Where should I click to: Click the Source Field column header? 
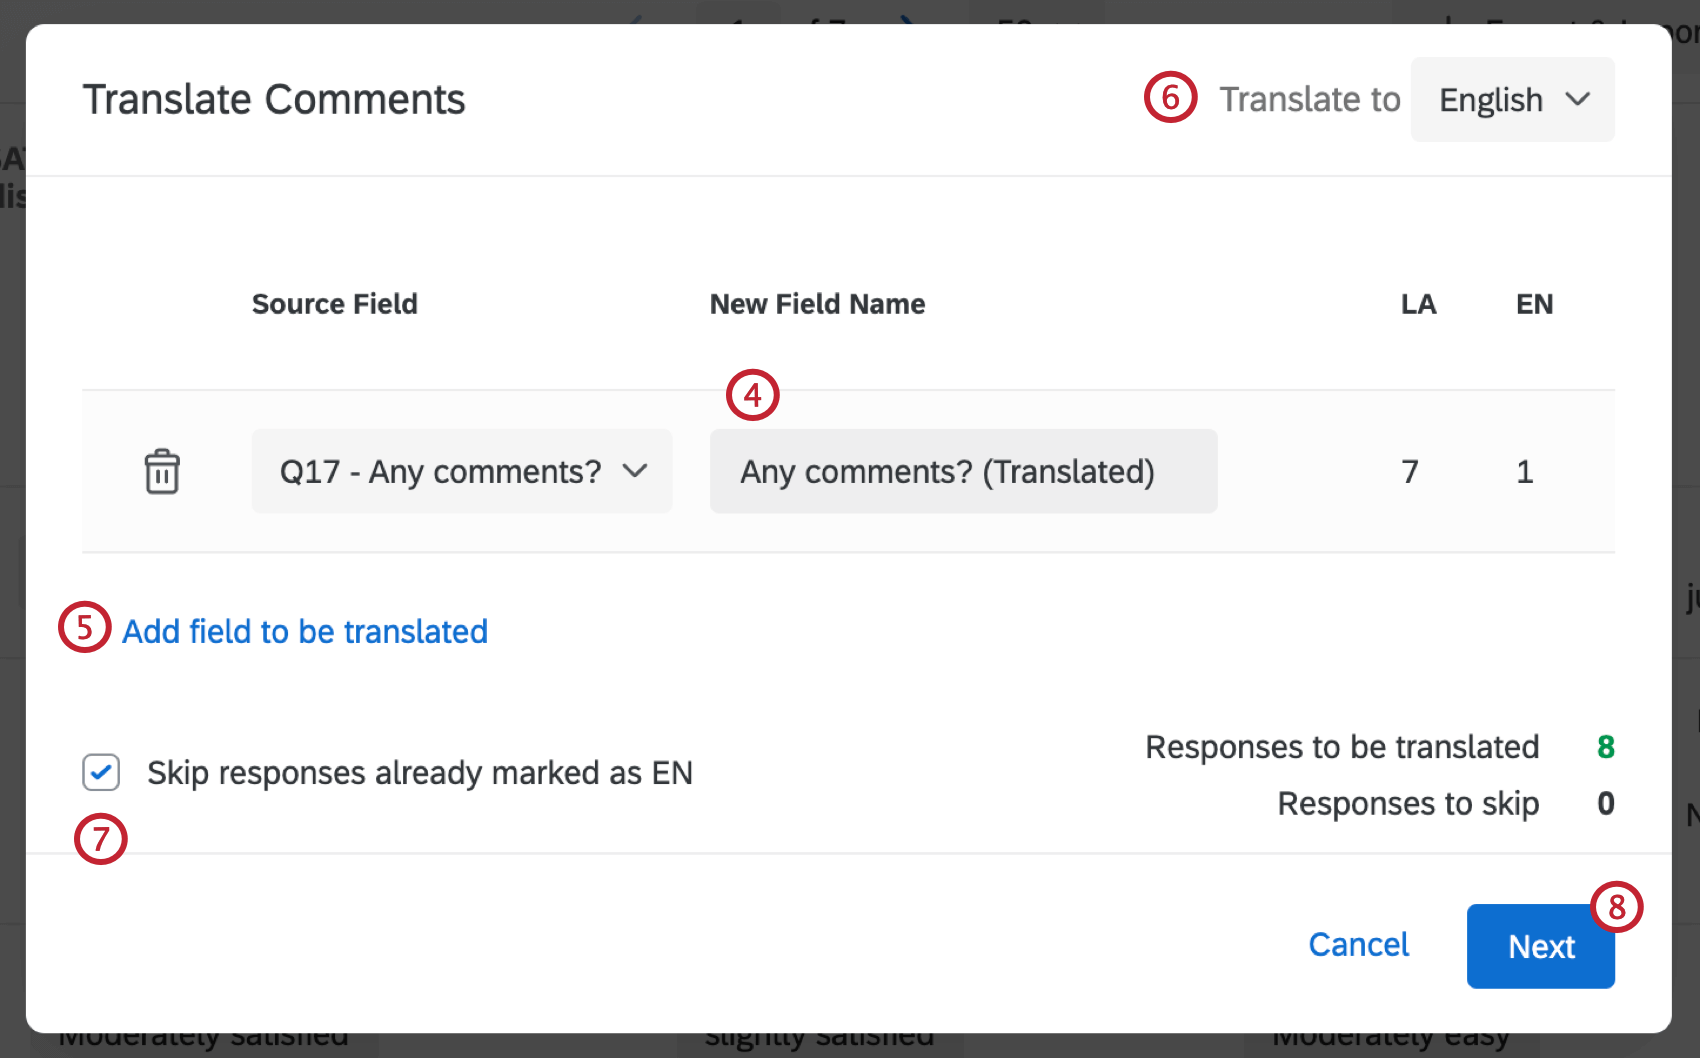coord(334,304)
